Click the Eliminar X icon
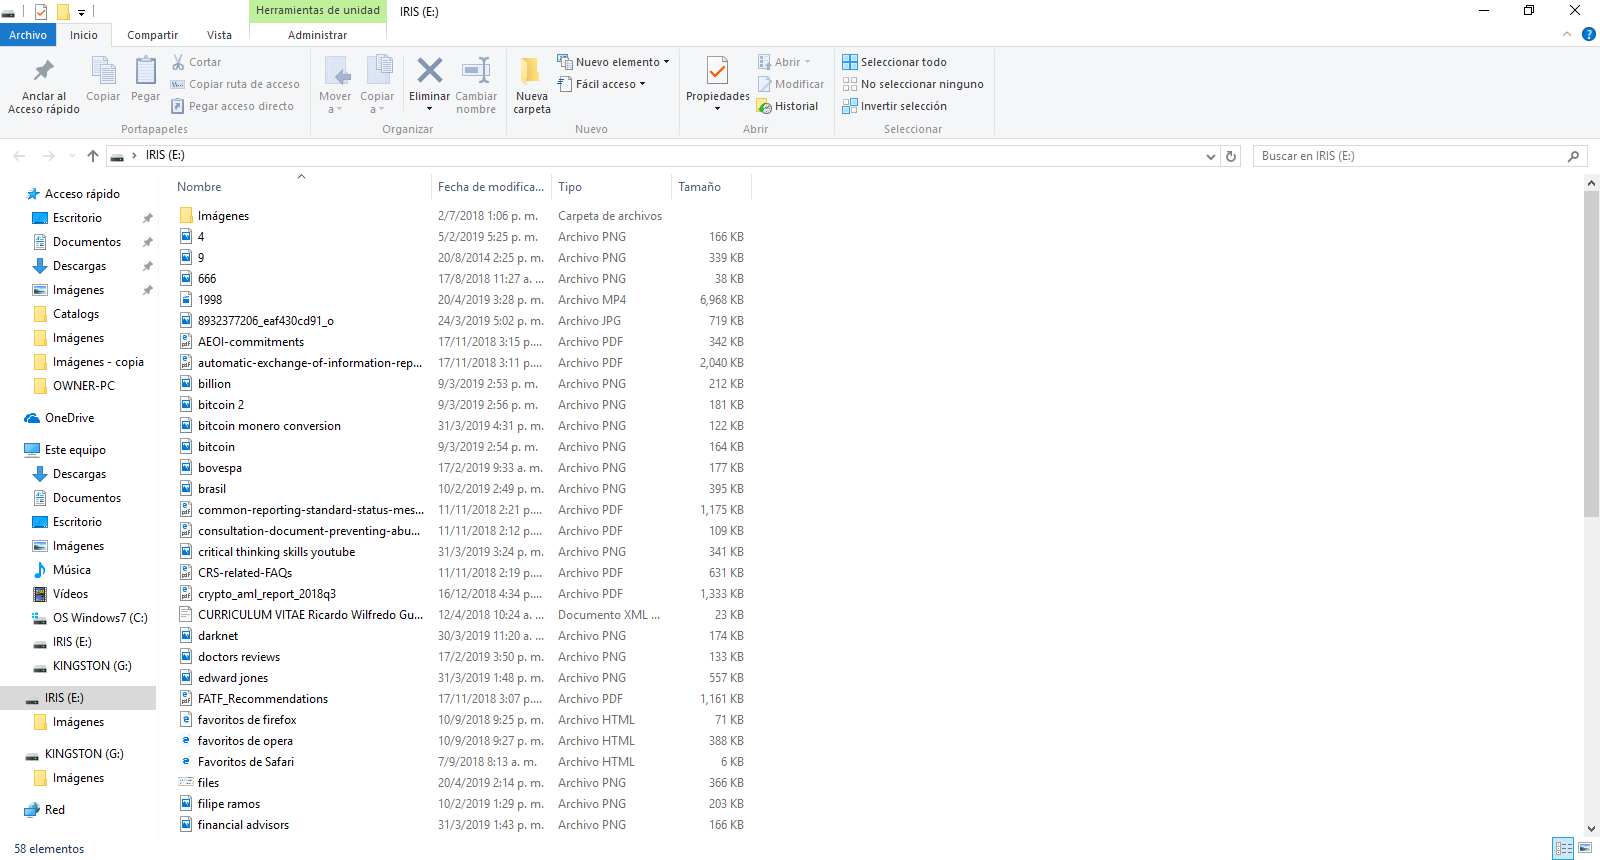 click(430, 70)
